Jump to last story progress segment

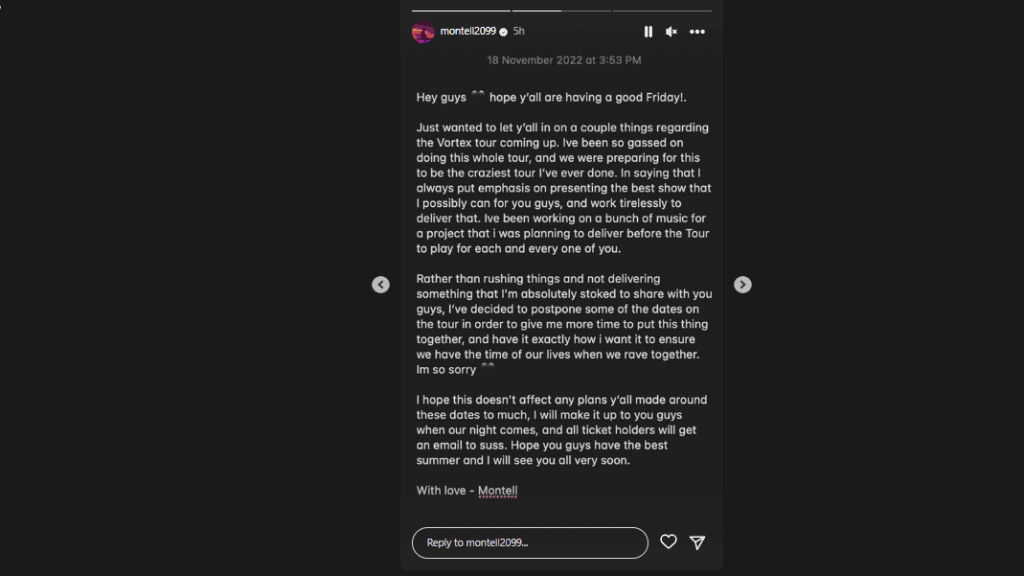click(662, 10)
